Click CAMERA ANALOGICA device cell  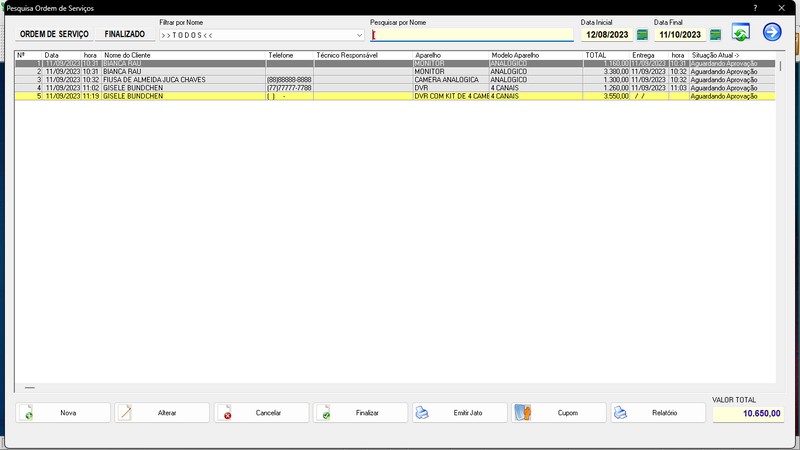coord(451,80)
